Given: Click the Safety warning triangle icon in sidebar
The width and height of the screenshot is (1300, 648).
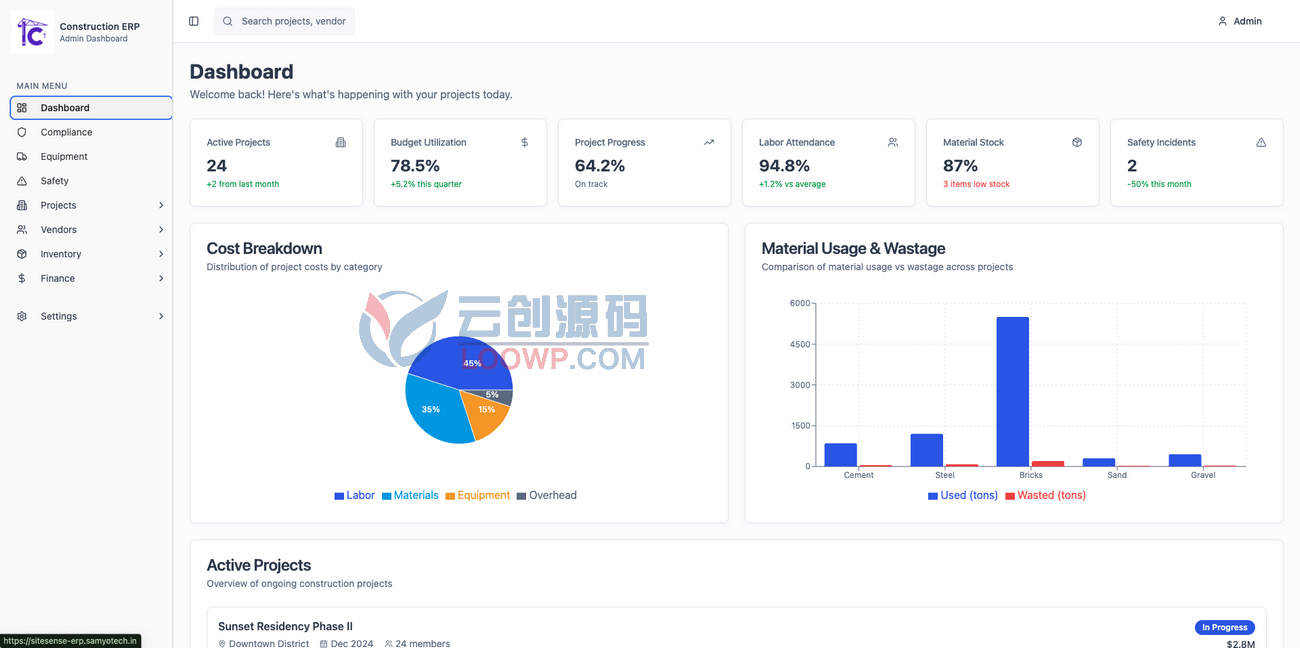Looking at the screenshot, I should [x=22, y=181].
